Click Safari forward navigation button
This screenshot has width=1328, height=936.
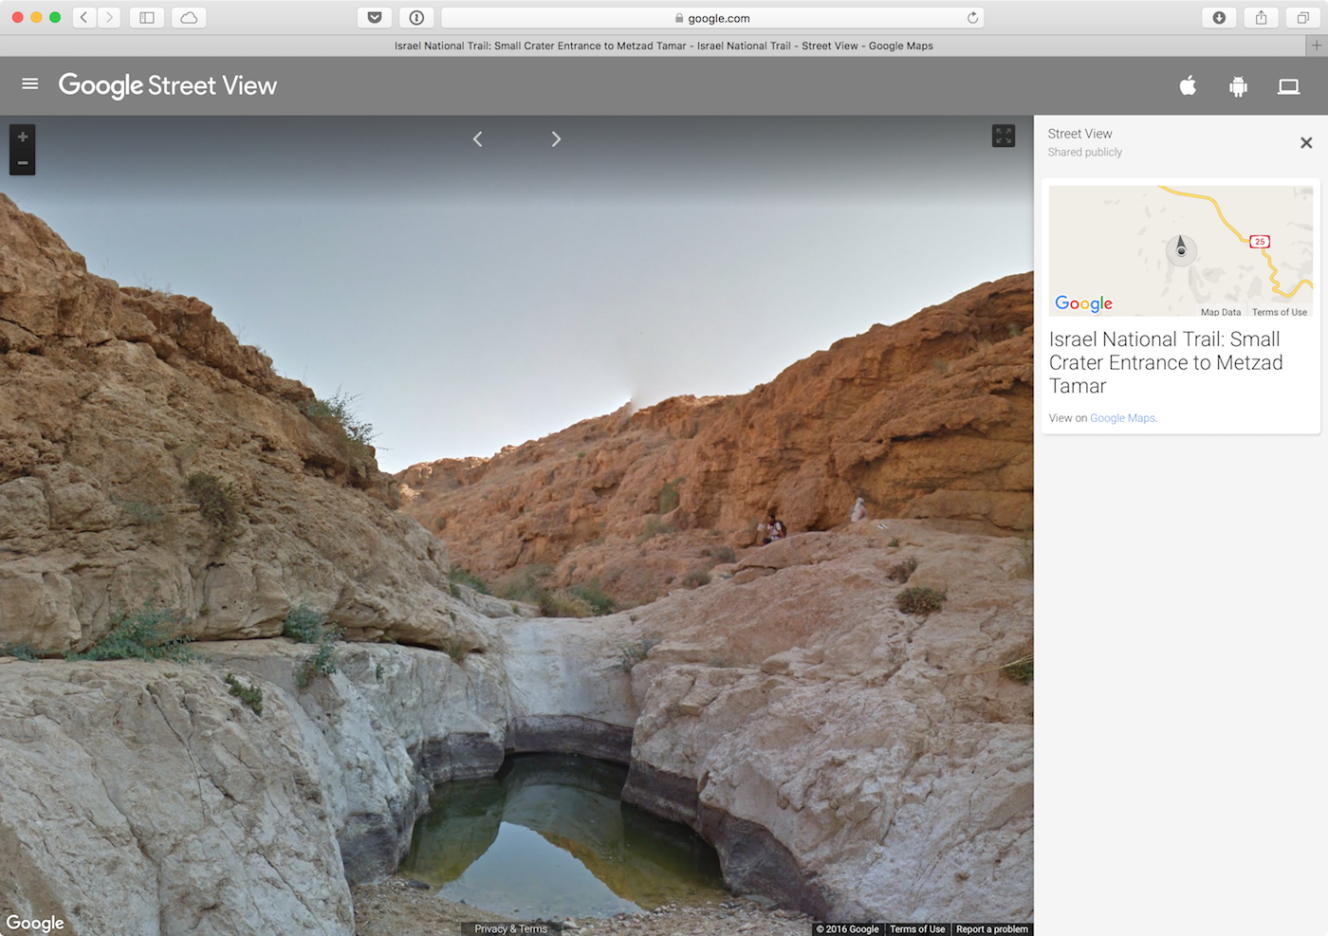click(x=109, y=17)
